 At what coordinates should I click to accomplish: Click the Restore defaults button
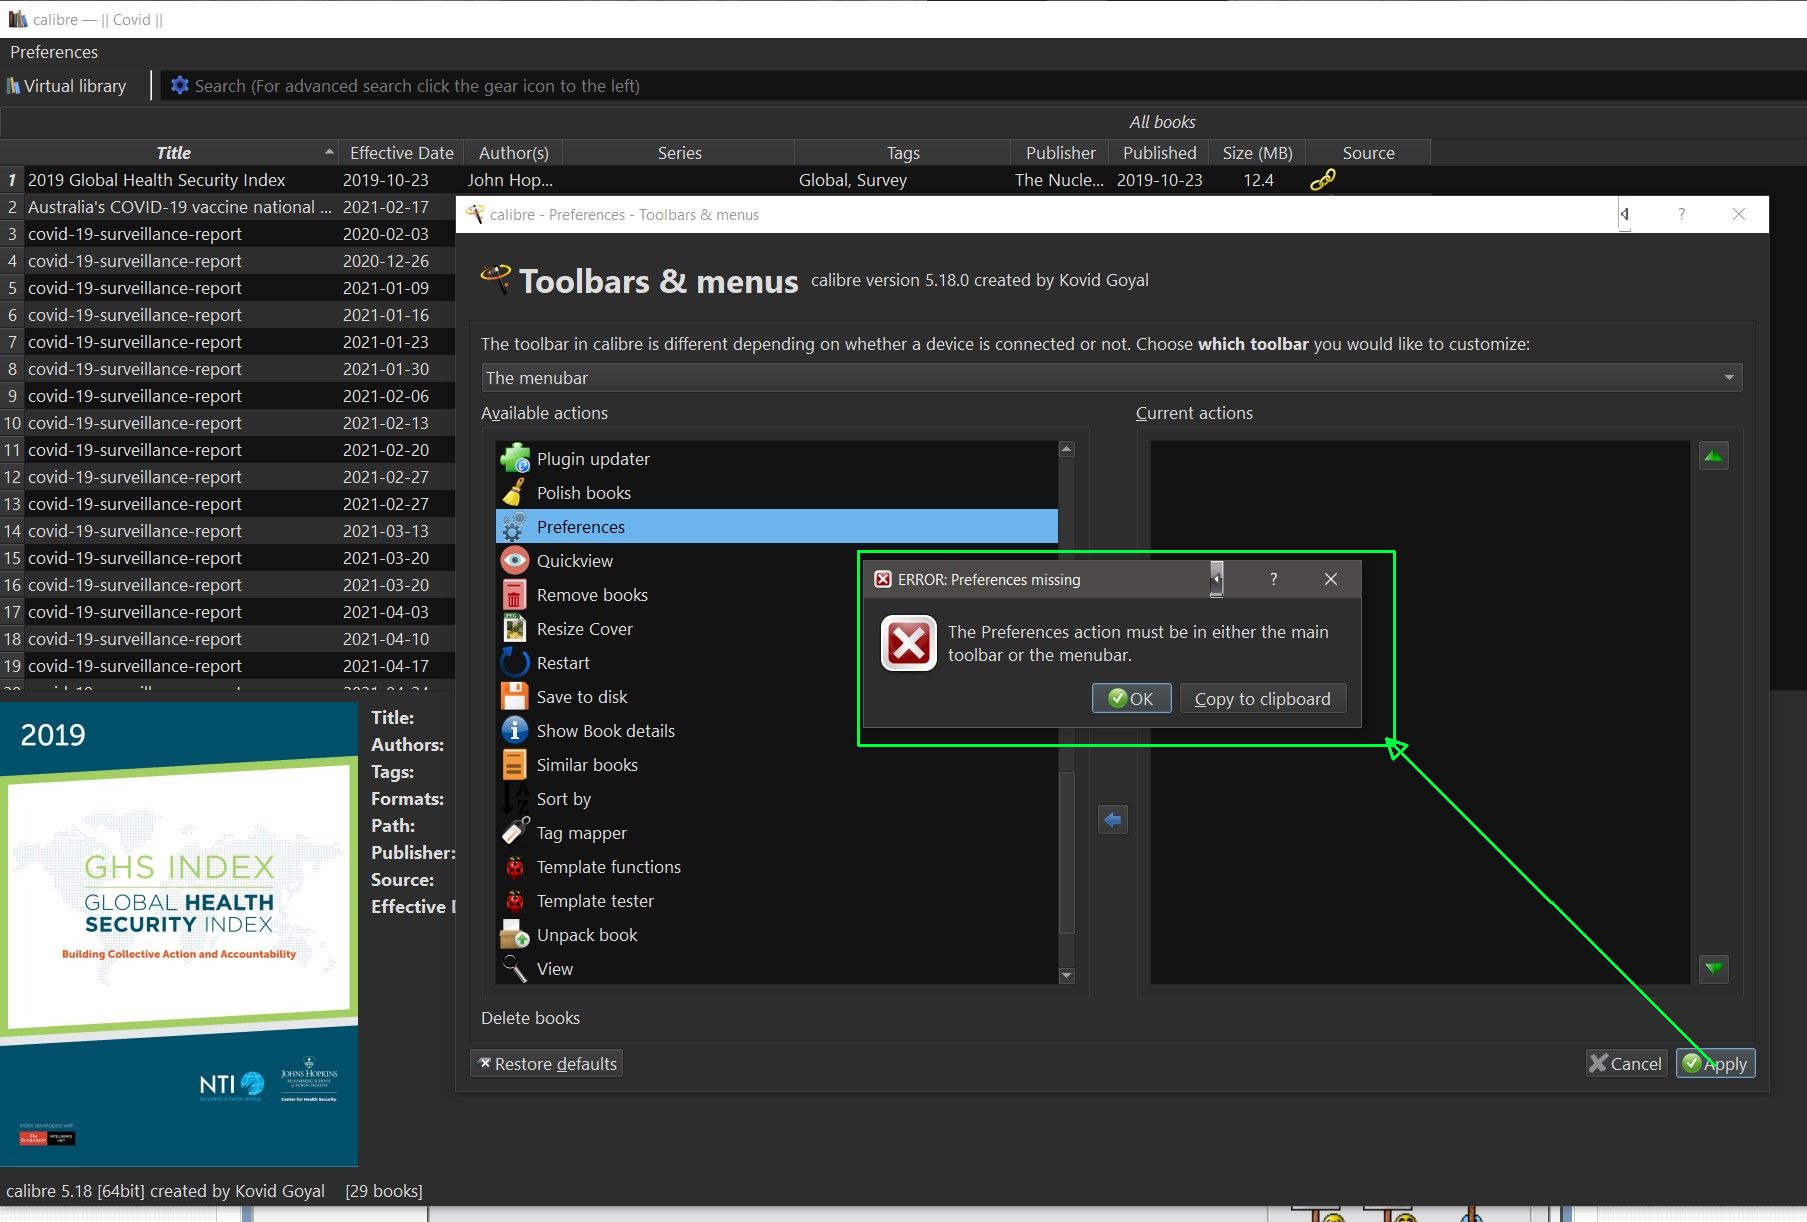[x=547, y=1064]
